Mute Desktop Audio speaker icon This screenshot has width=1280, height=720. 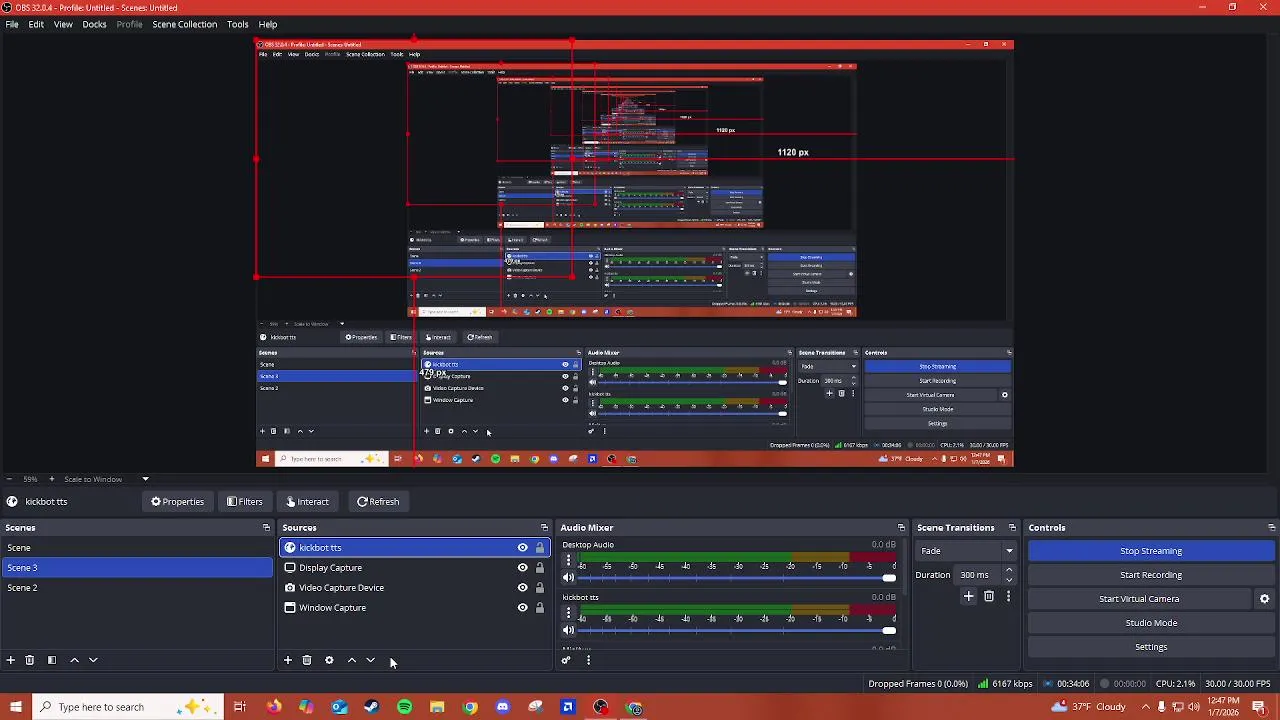[568, 578]
